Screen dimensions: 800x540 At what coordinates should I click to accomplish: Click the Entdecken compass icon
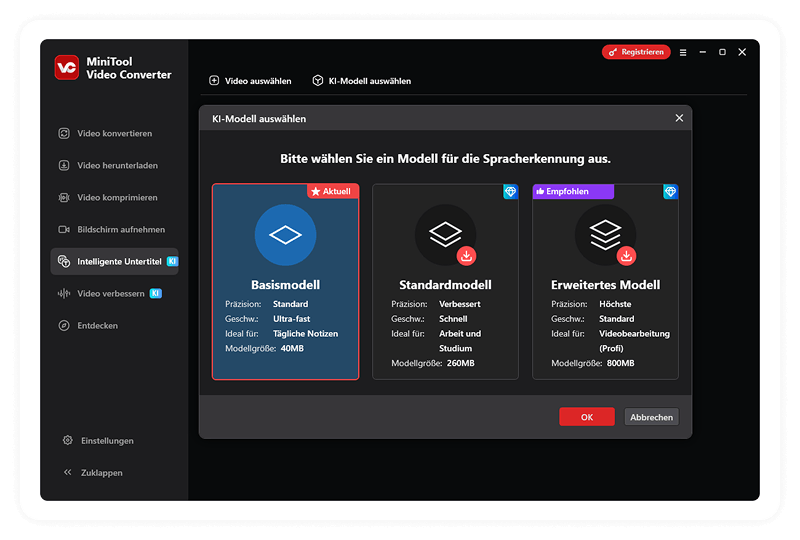coord(64,326)
